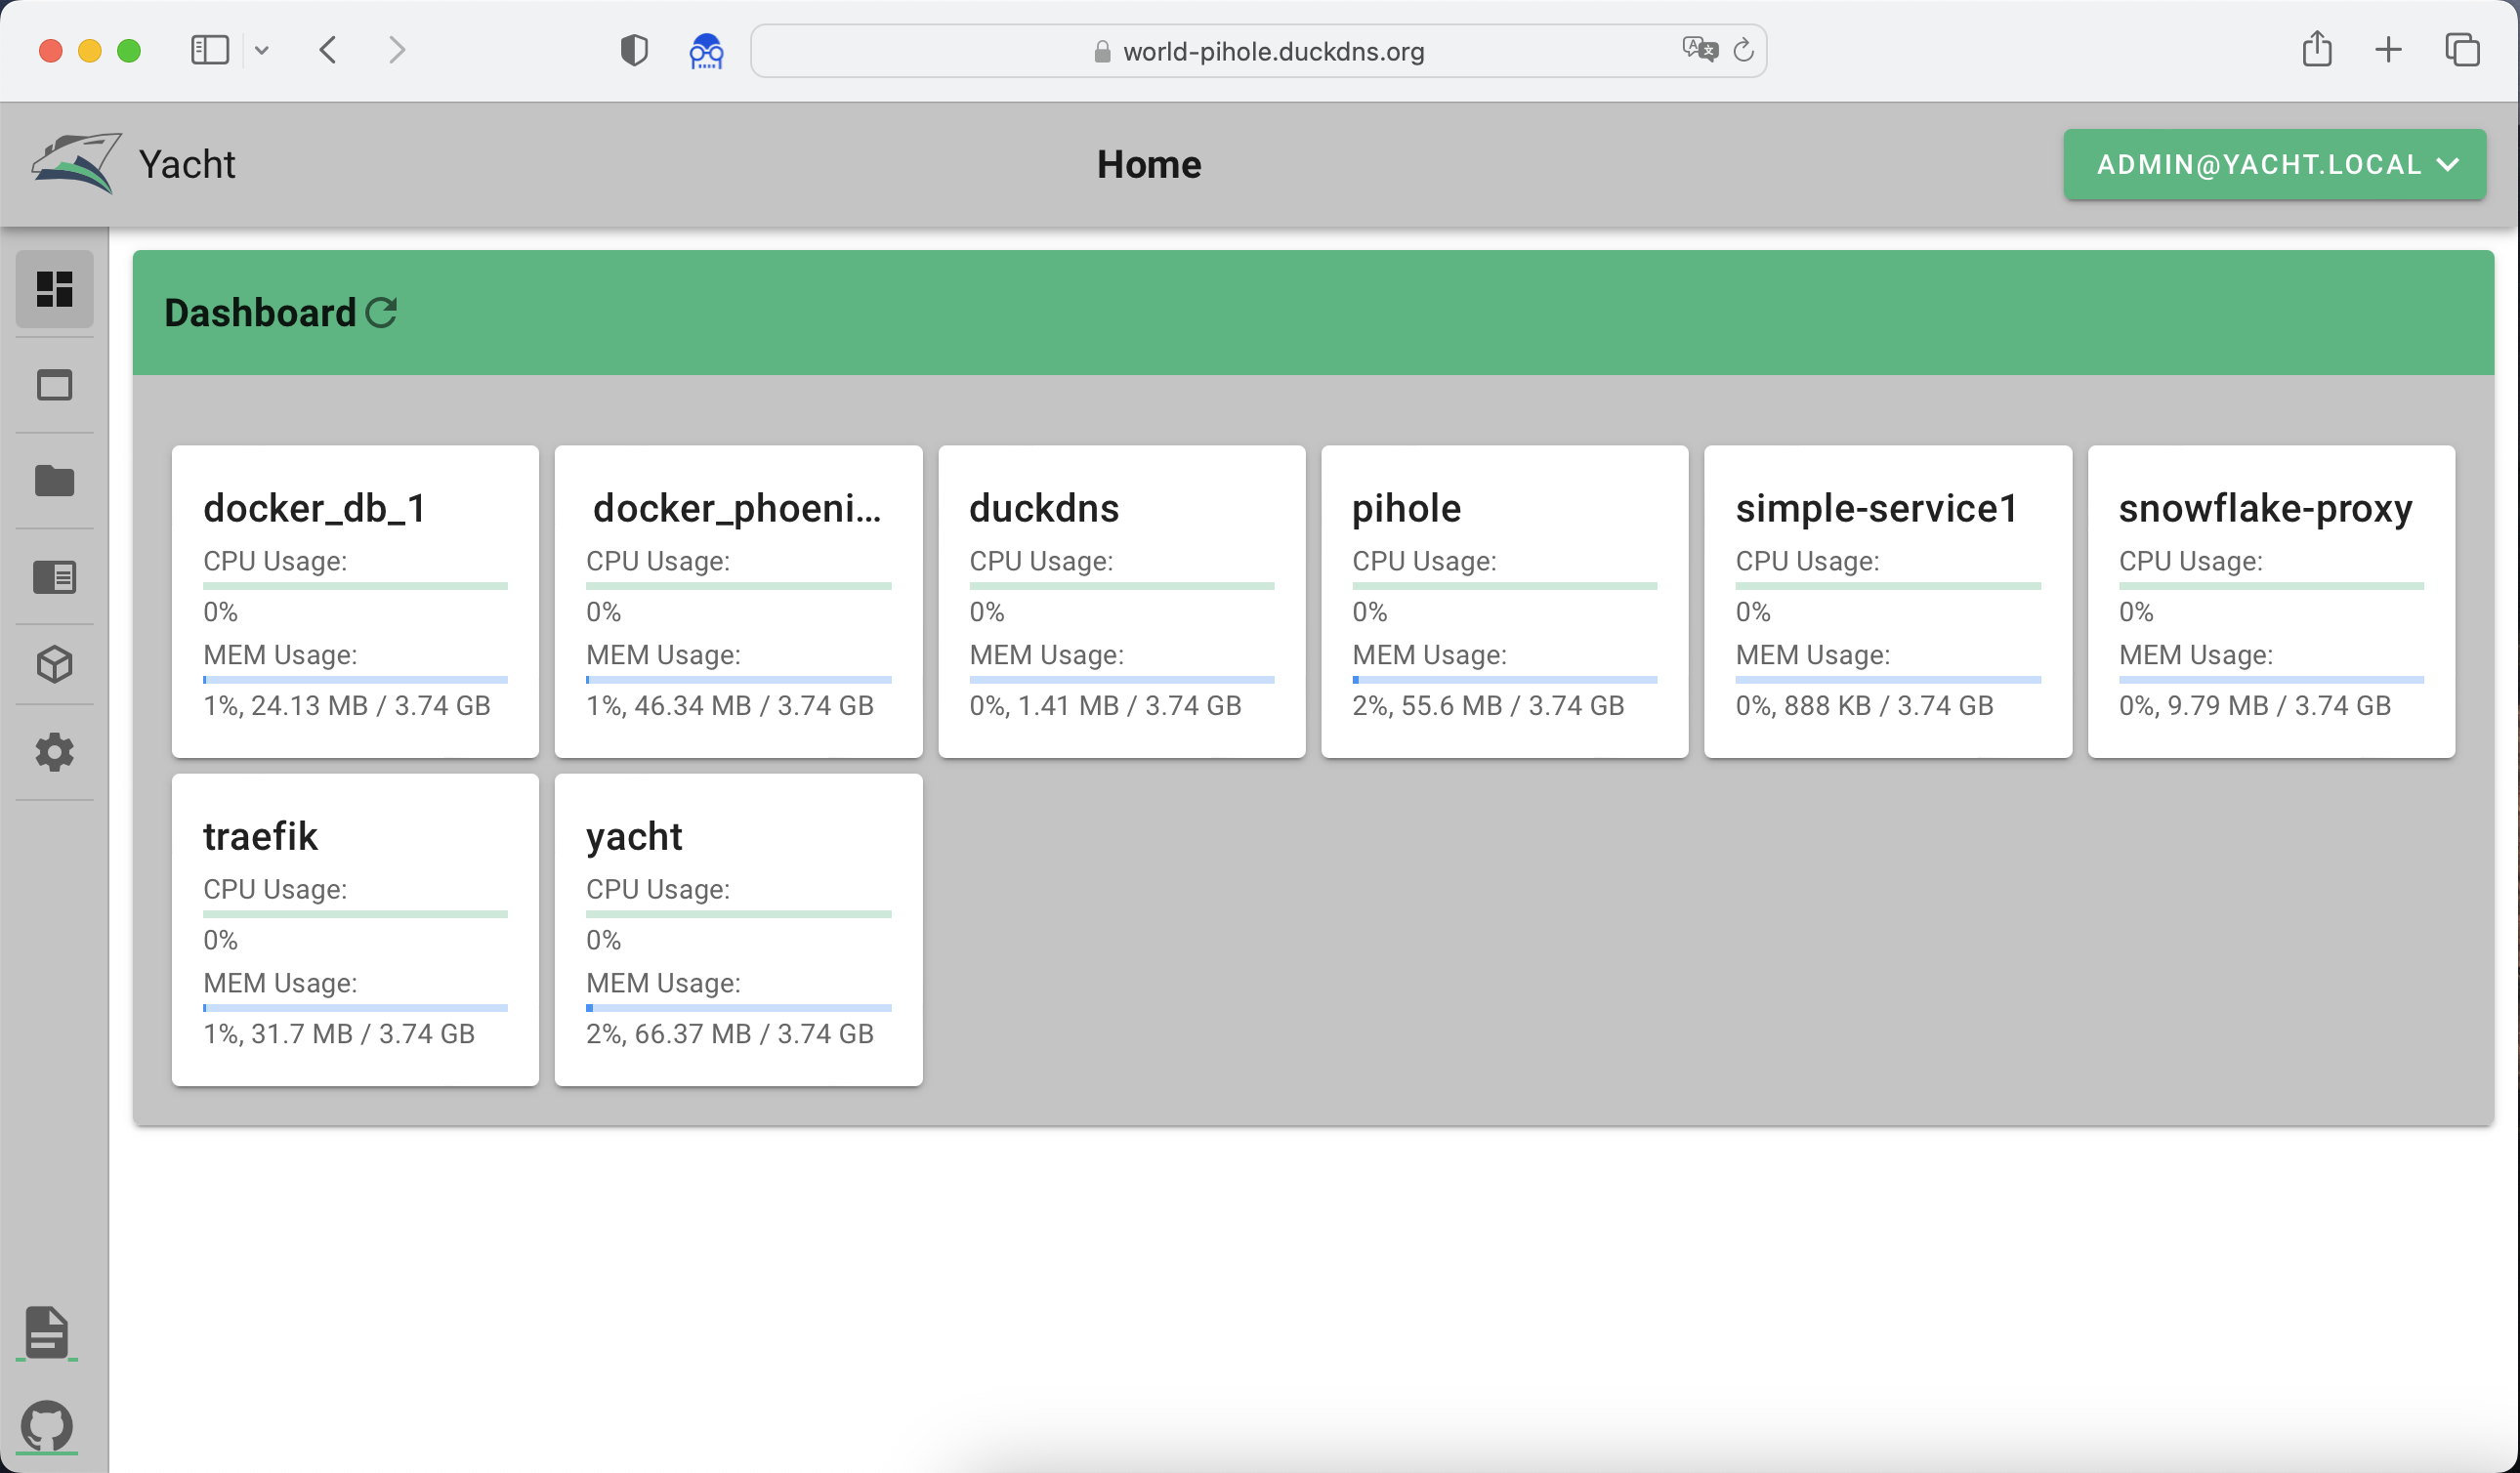Click the Safari share button
The width and height of the screenshot is (2520, 1473).
pos(2316,50)
